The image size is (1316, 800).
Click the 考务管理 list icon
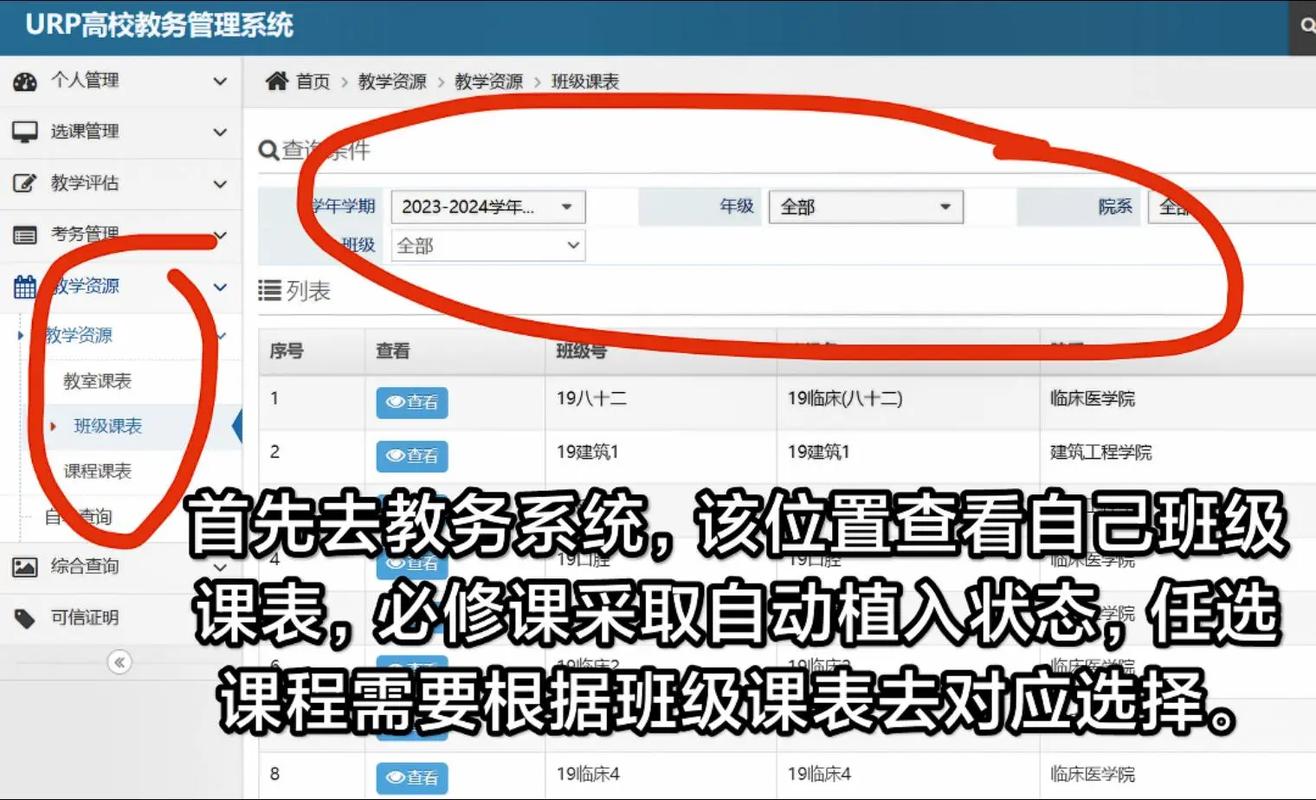pyautogui.click(x=25, y=235)
